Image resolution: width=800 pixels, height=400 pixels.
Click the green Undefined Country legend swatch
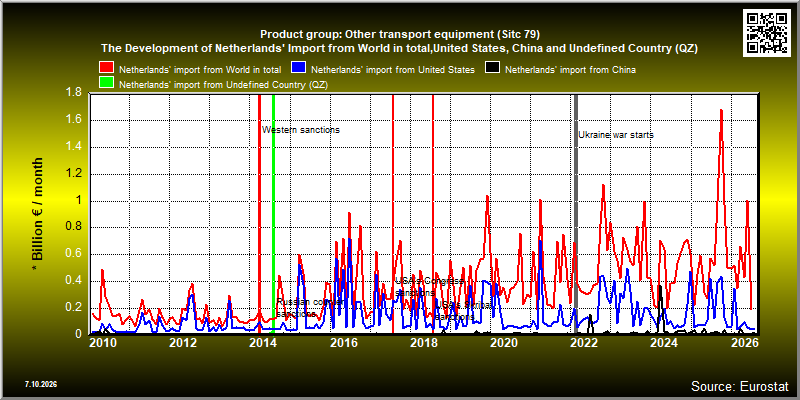107,84
